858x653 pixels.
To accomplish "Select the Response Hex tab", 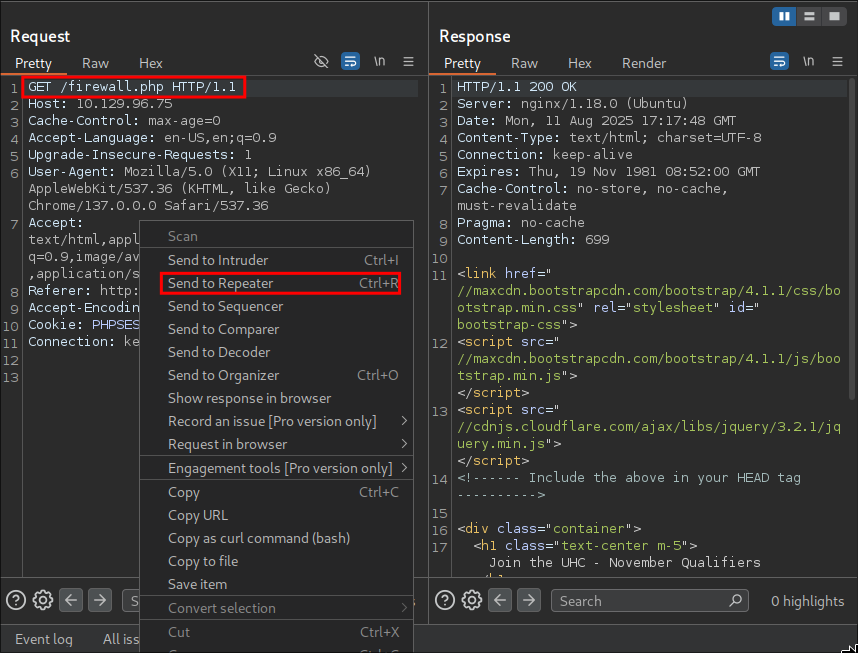I will pos(579,63).
